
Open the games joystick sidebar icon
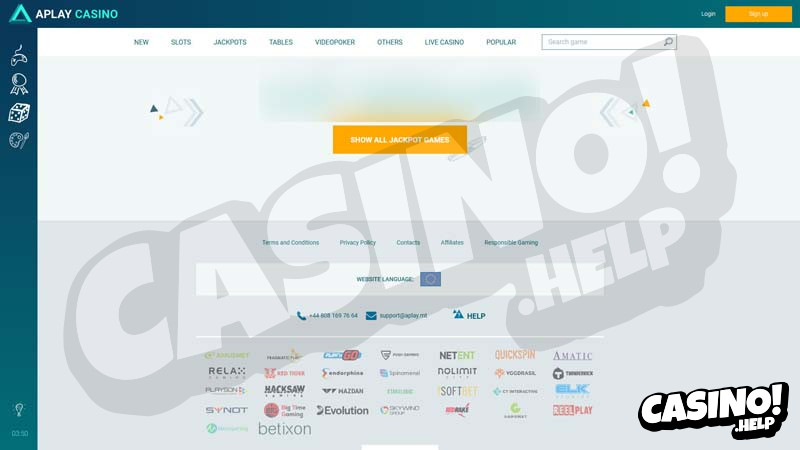19,55
